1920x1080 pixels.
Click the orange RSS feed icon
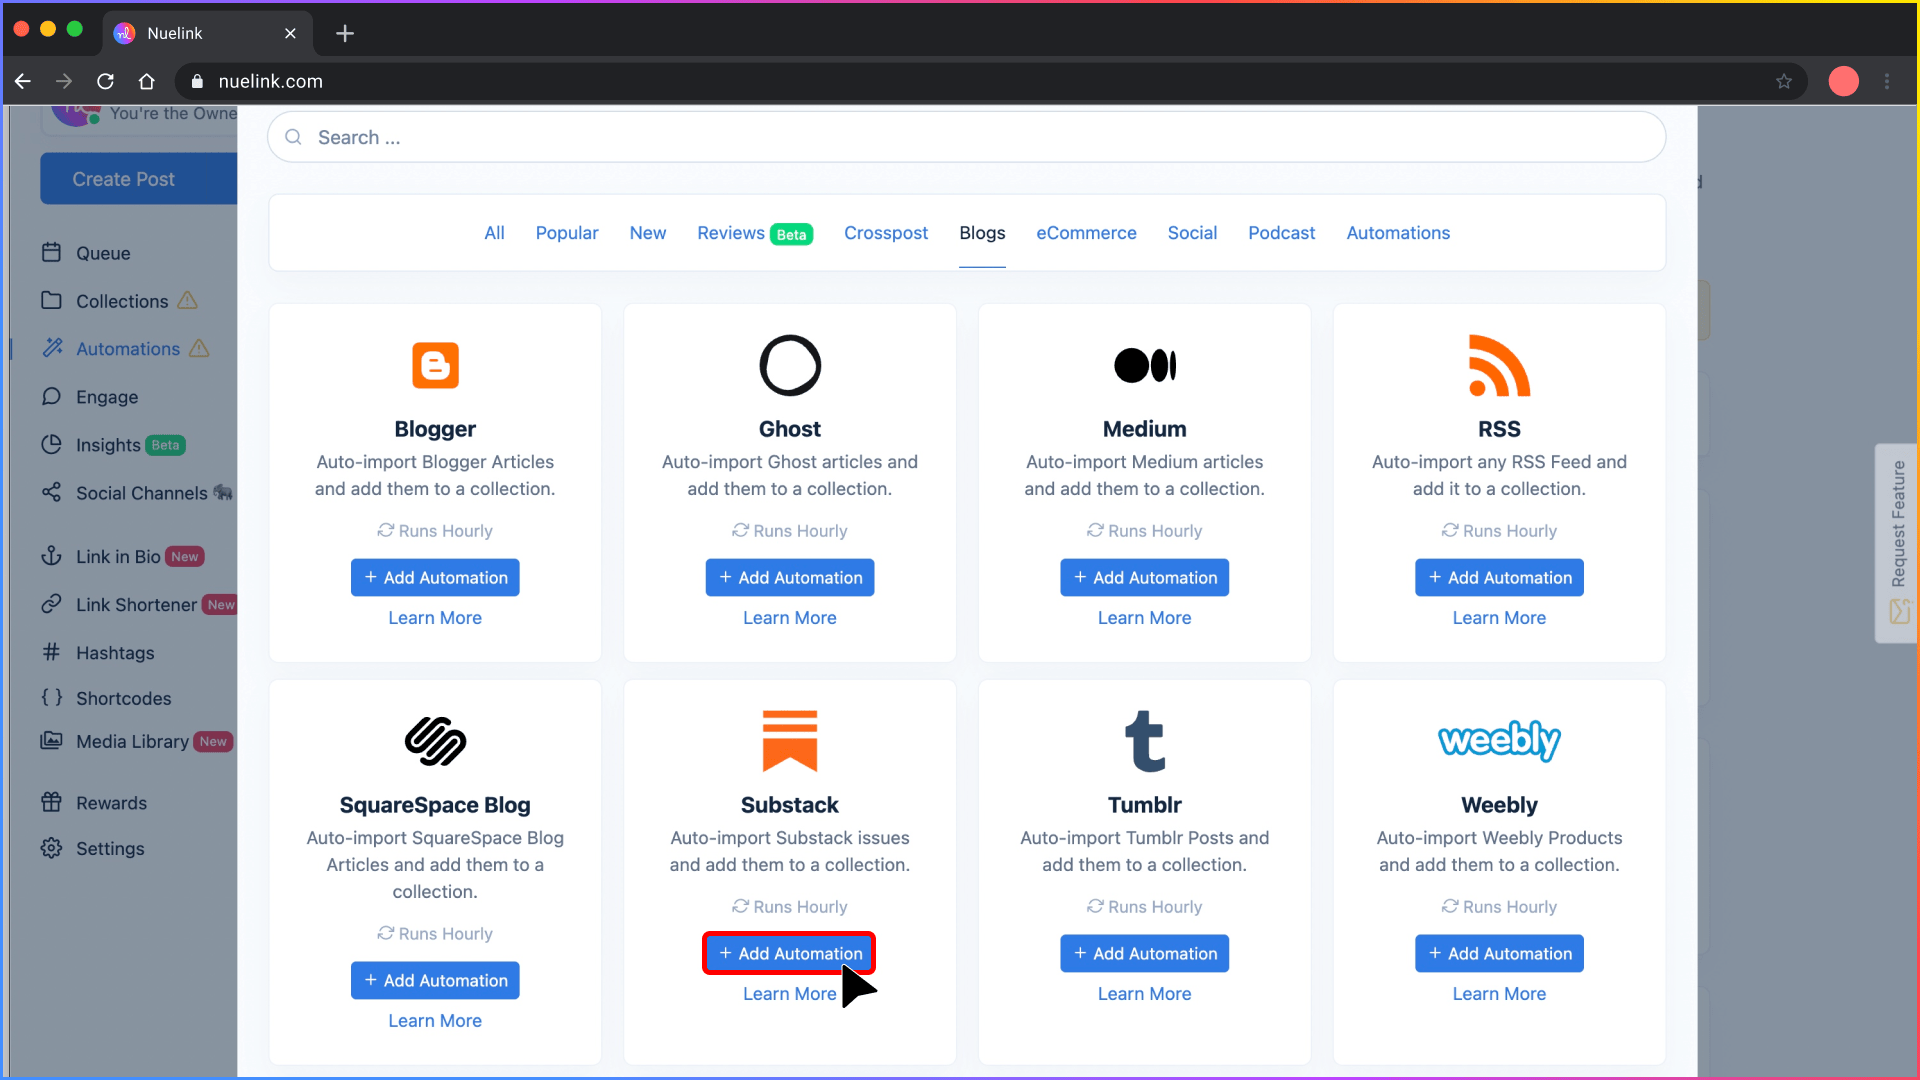pos(1499,366)
